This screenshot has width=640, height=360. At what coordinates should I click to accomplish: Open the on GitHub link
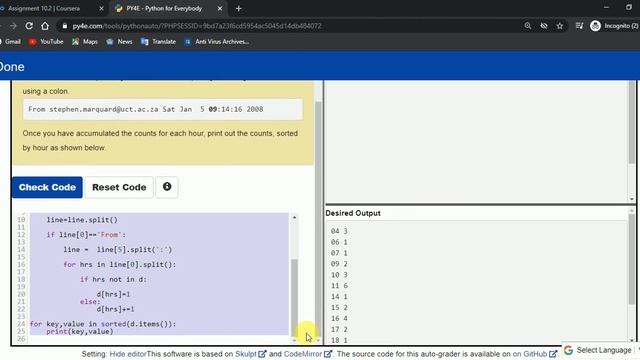pos(535,354)
